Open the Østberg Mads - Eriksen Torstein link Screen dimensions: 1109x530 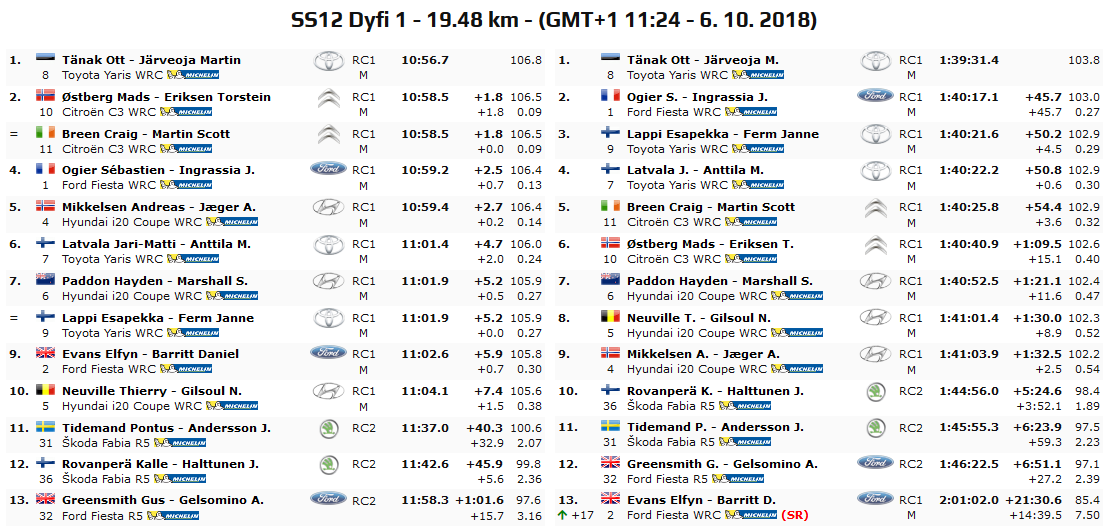[x=166, y=97]
